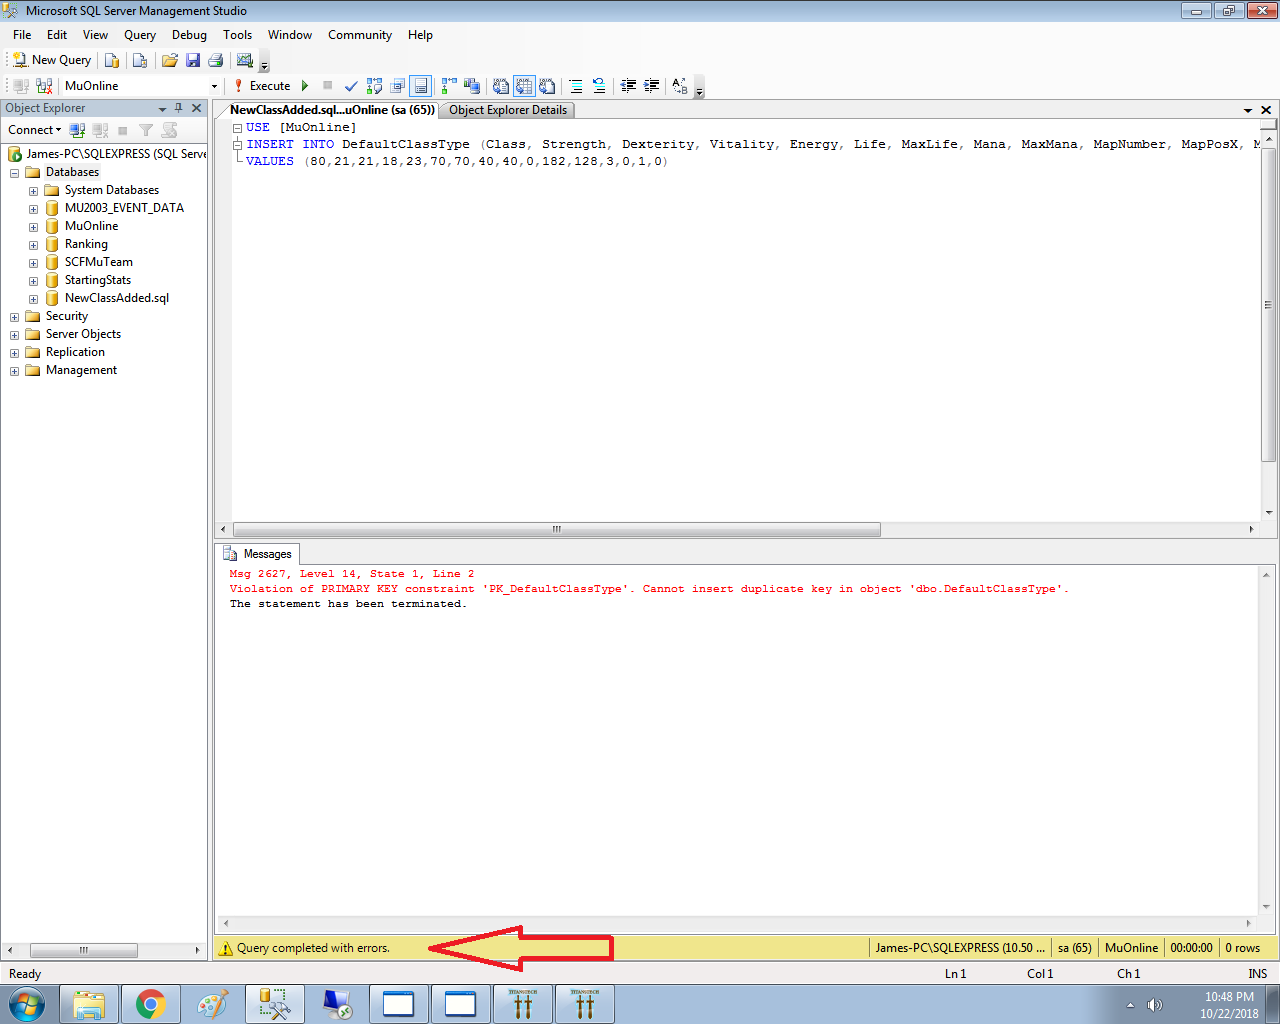The width and height of the screenshot is (1280, 1024).
Task: Open Paint from the taskbar
Action: pos(213,1004)
